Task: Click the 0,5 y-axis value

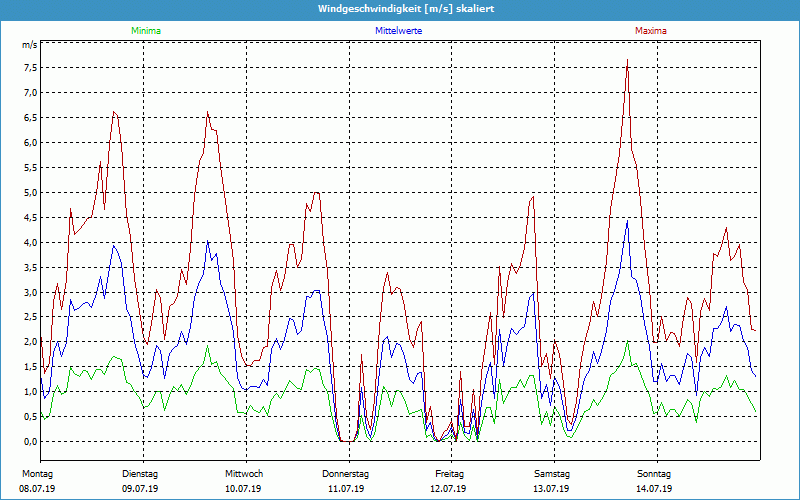Action: click(x=31, y=417)
